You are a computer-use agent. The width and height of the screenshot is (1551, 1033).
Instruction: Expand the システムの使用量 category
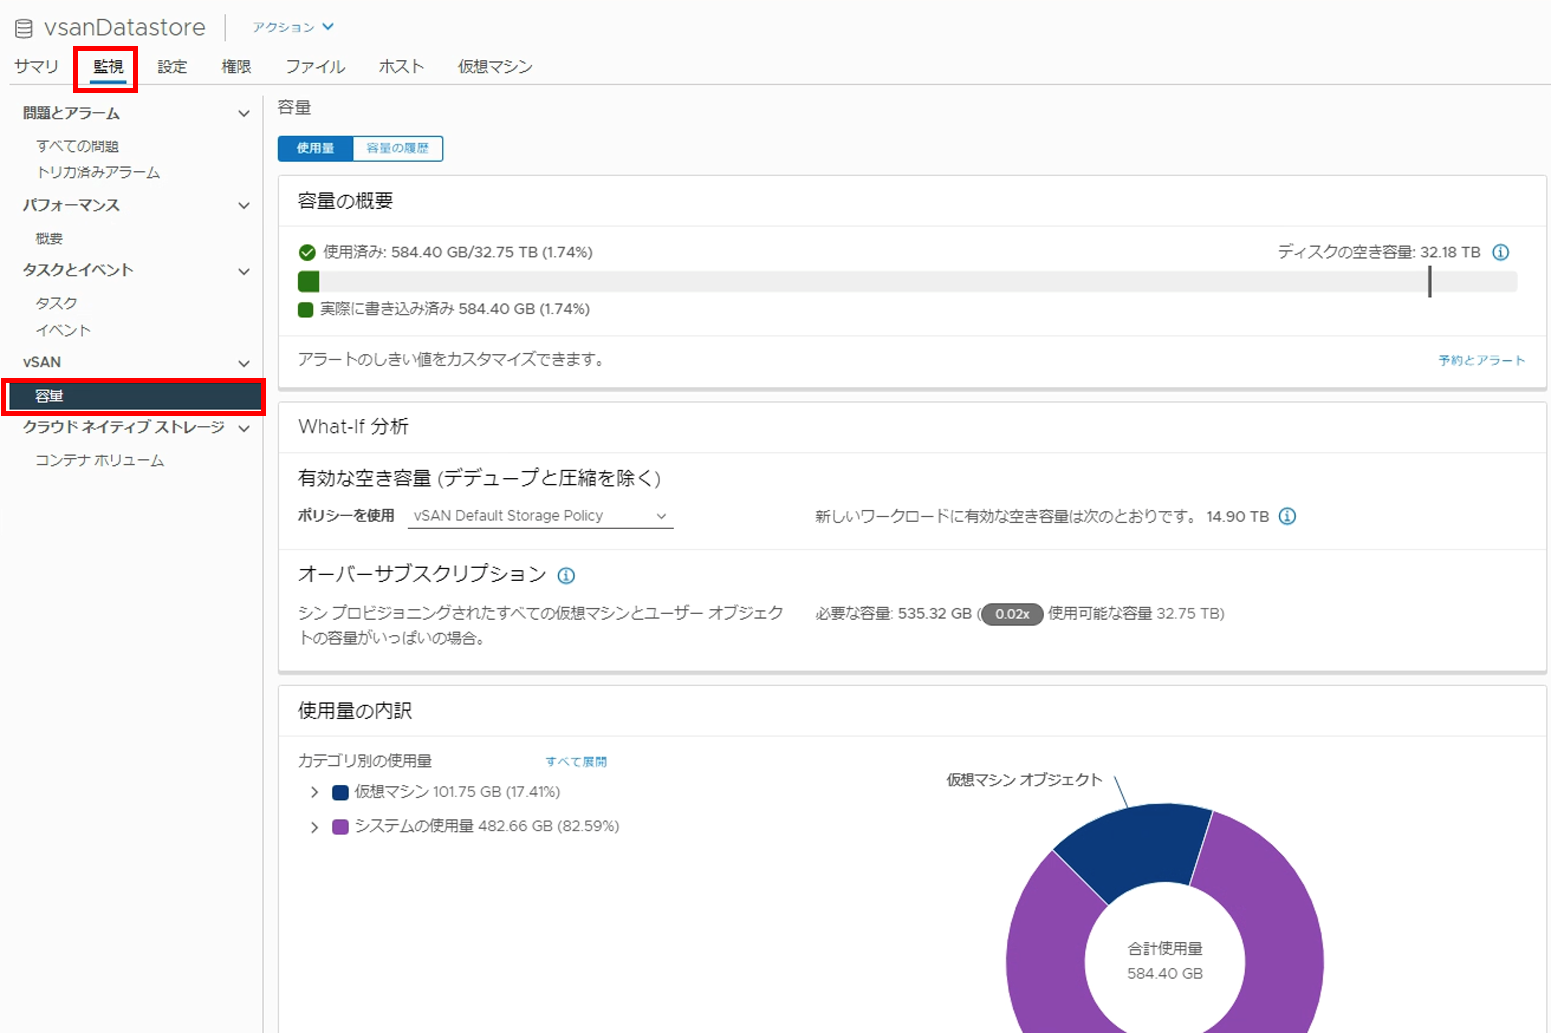[314, 827]
